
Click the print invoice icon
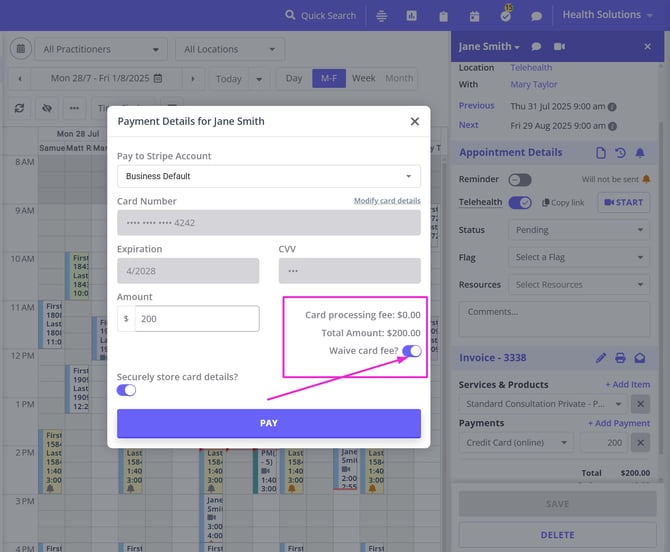point(620,358)
